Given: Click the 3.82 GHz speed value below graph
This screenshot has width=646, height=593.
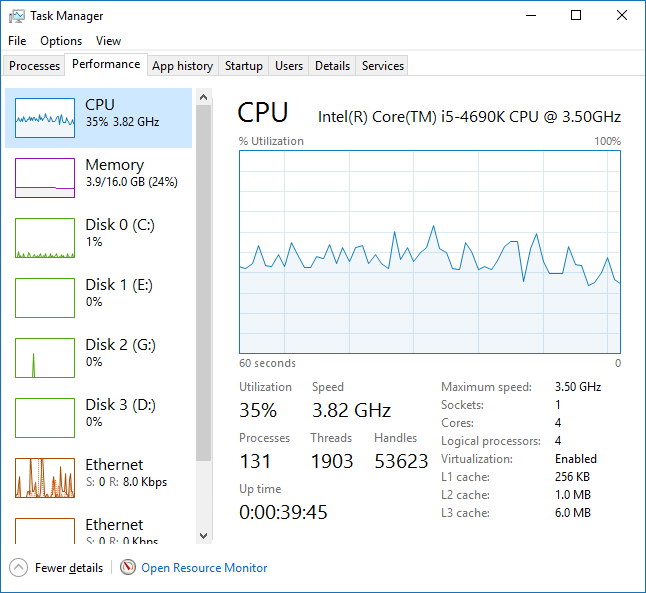Looking at the screenshot, I should [x=351, y=410].
